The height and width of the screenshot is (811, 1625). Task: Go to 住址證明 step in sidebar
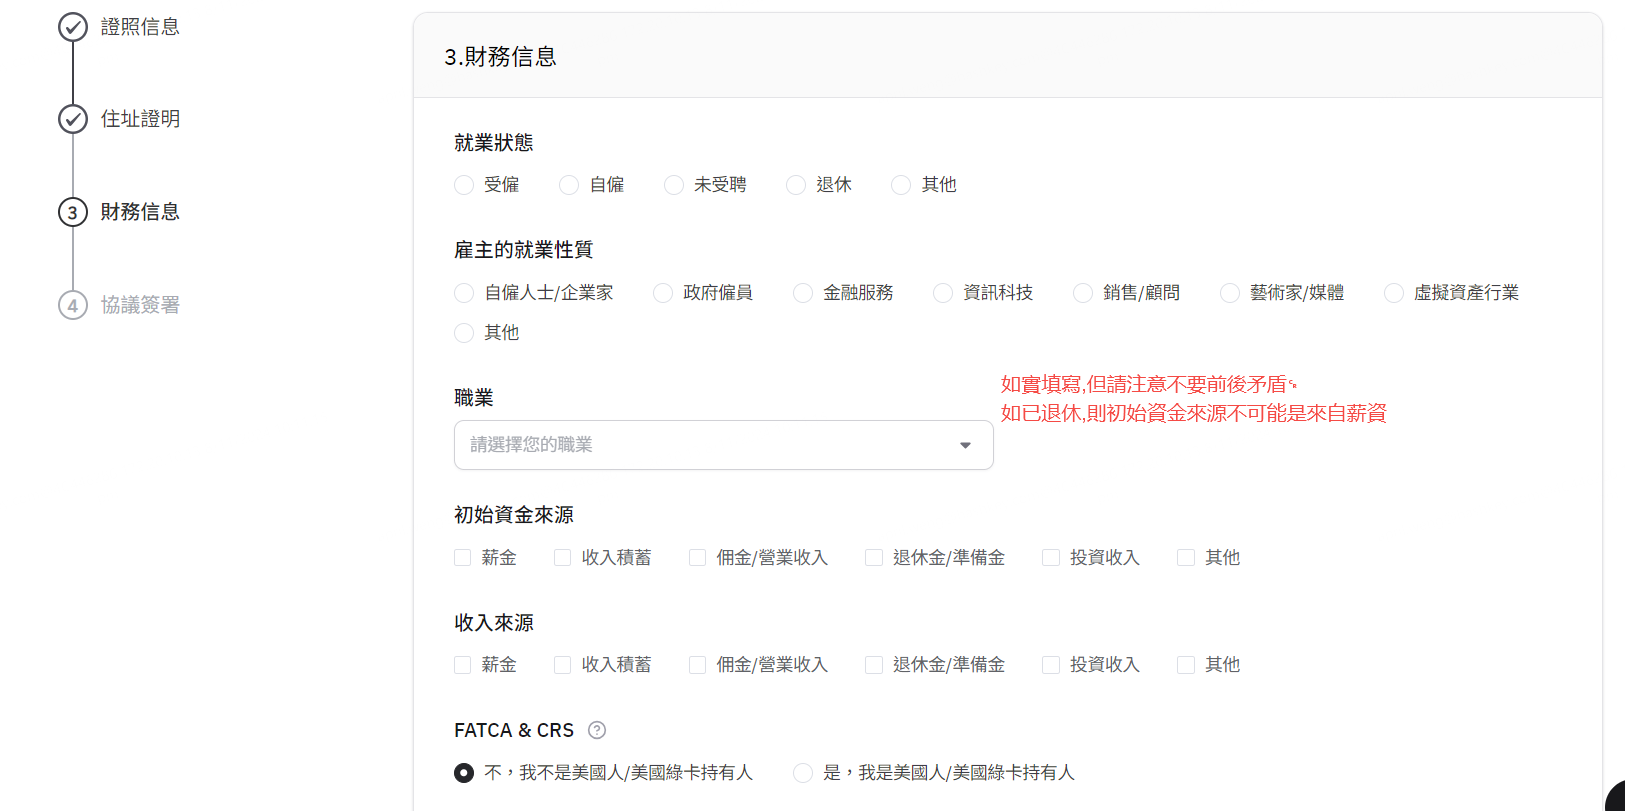[x=140, y=119]
